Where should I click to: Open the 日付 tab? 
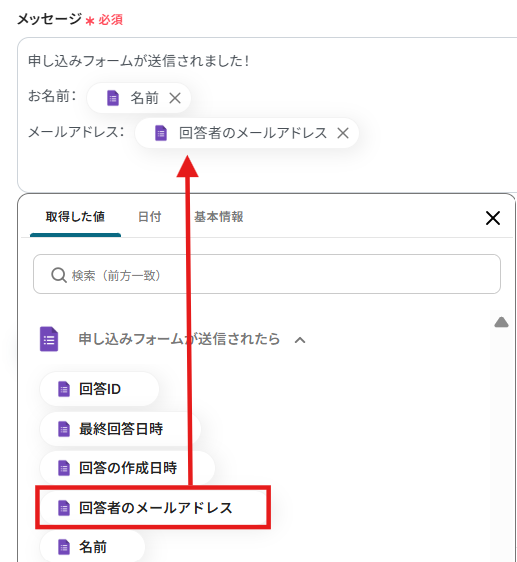pos(150,217)
